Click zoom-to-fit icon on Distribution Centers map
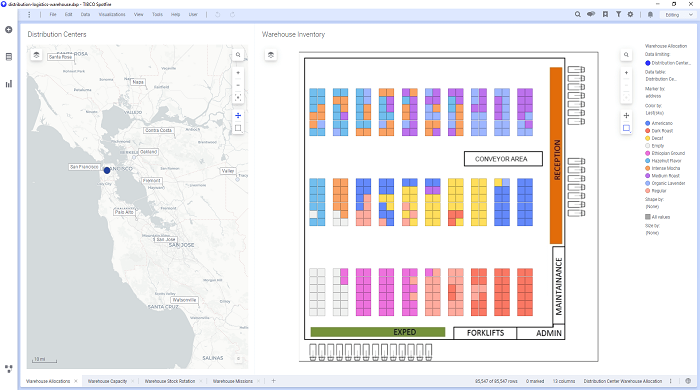Image resolution: width=700 pixels, height=390 pixels. point(238,97)
